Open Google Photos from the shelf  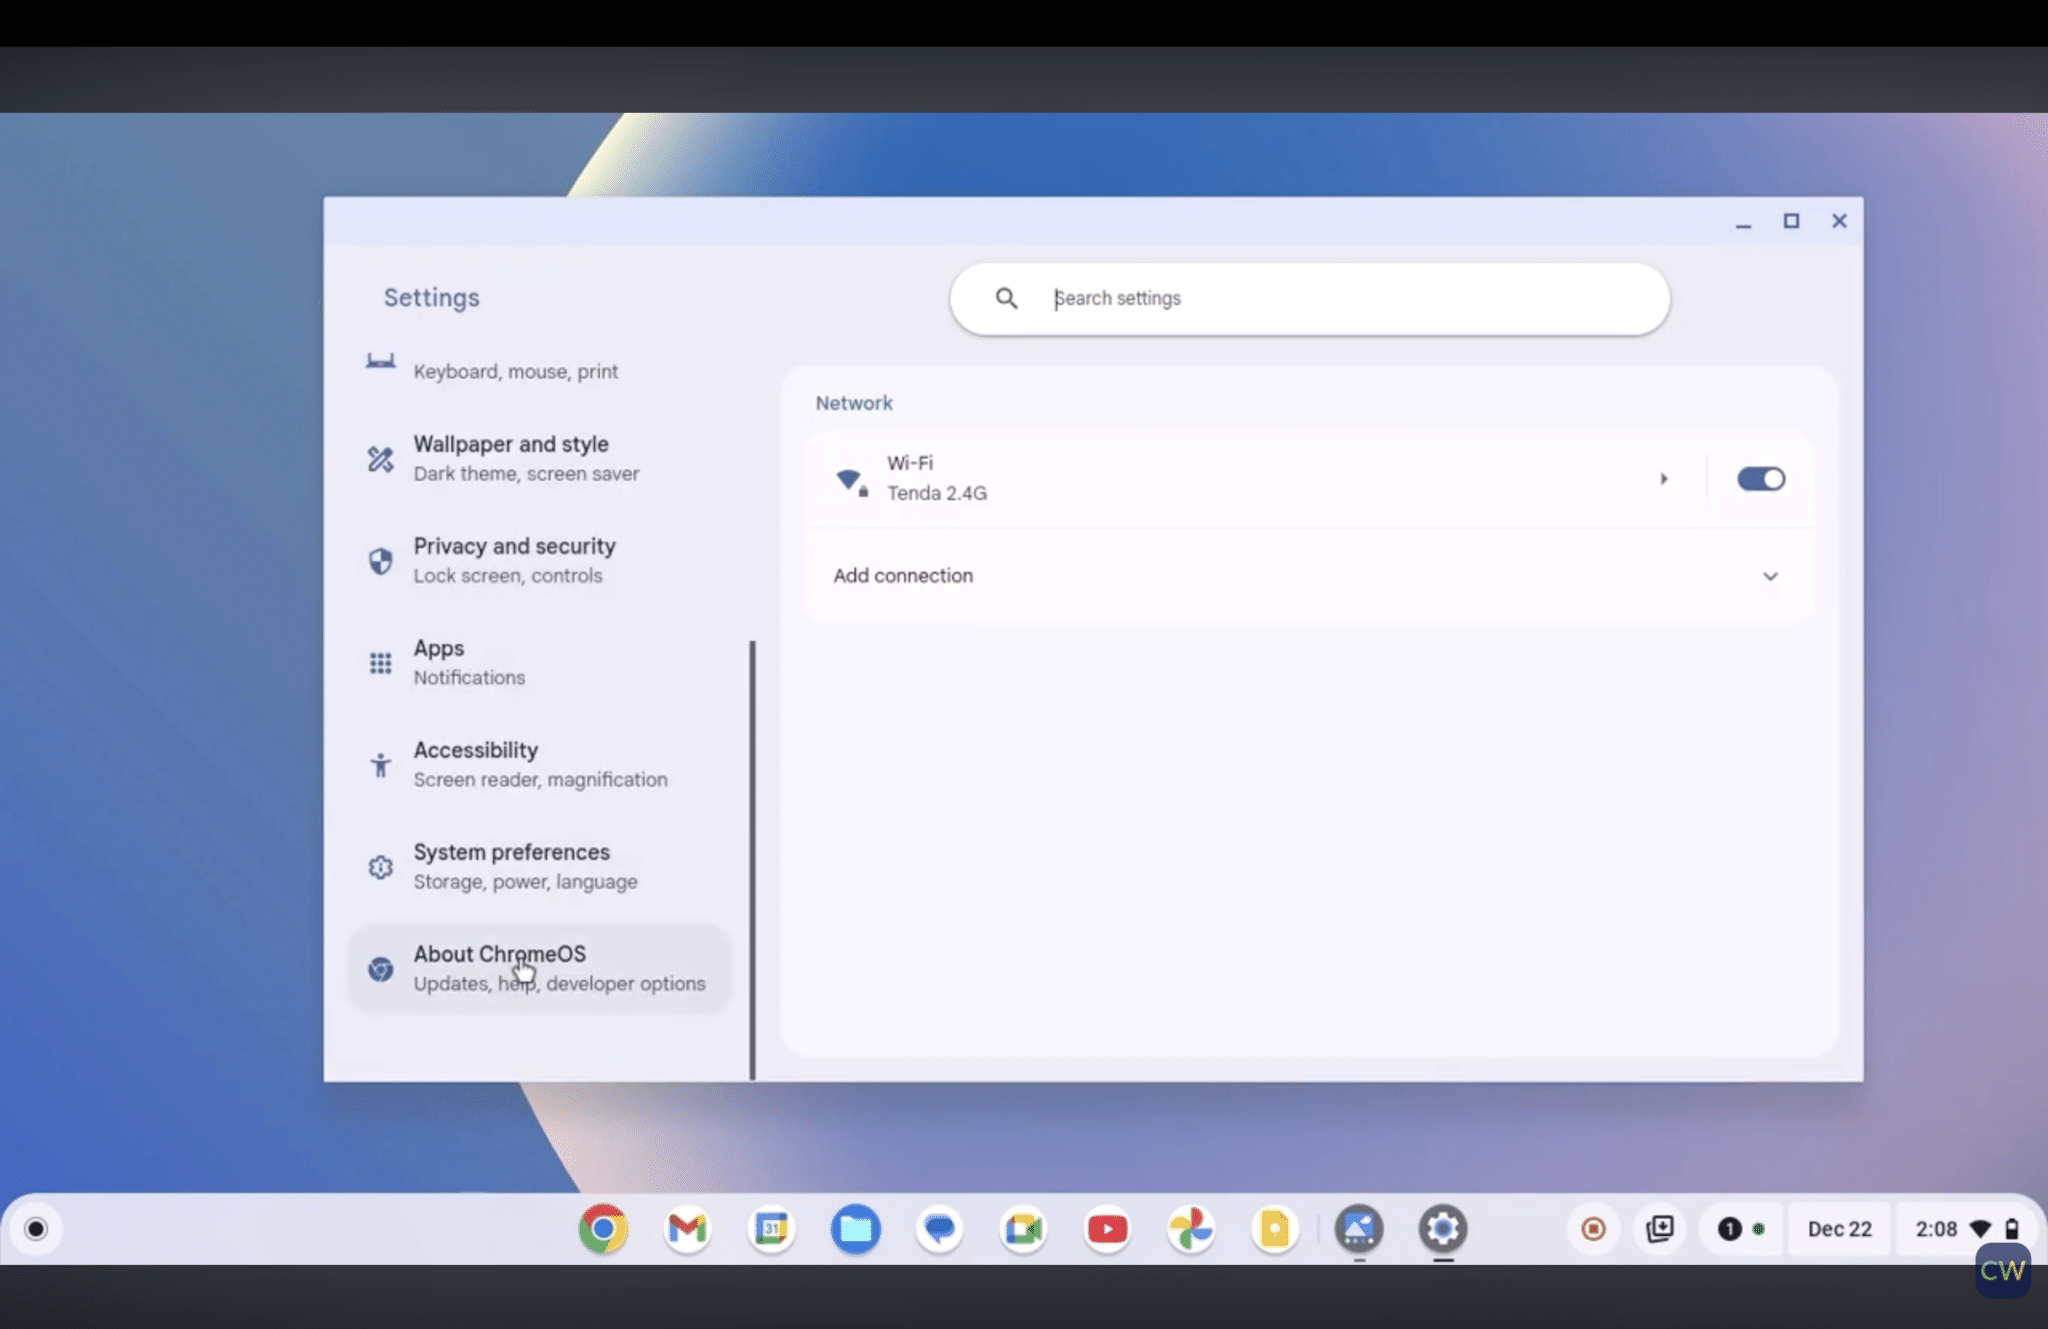coord(1191,1228)
